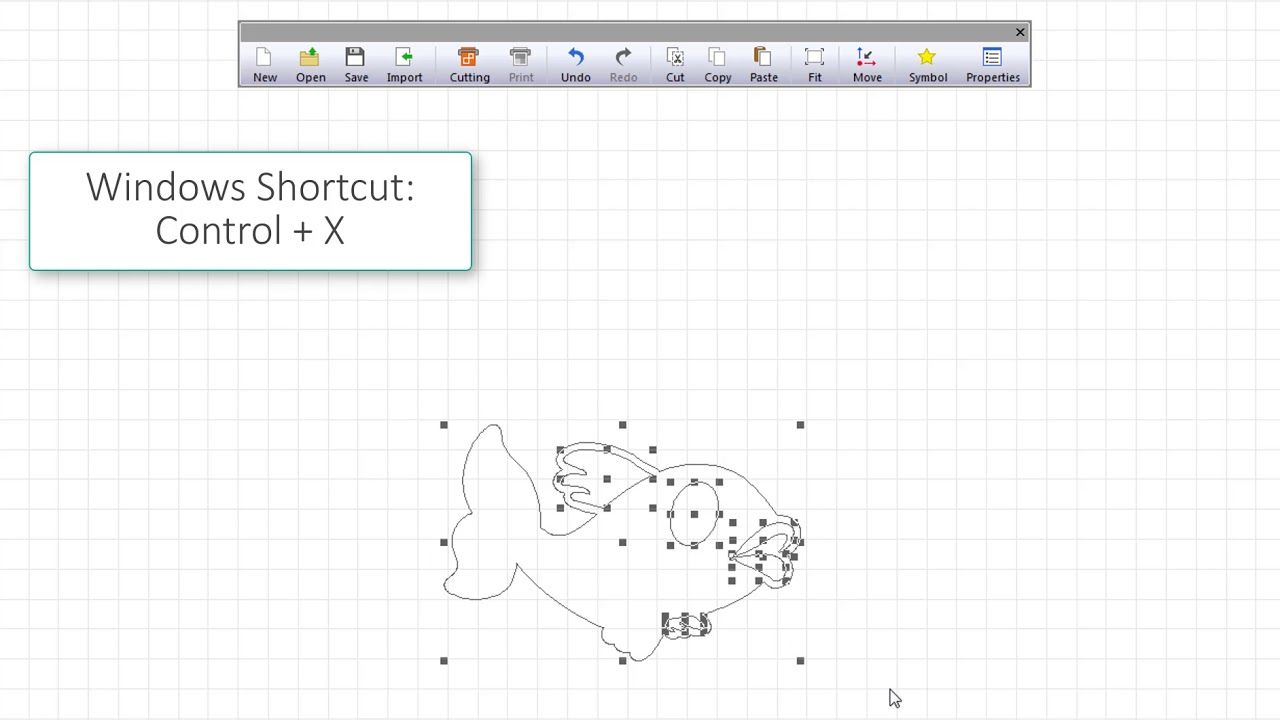Fit the drawing to view
This screenshot has width=1280, height=720.
coord(815,65)
